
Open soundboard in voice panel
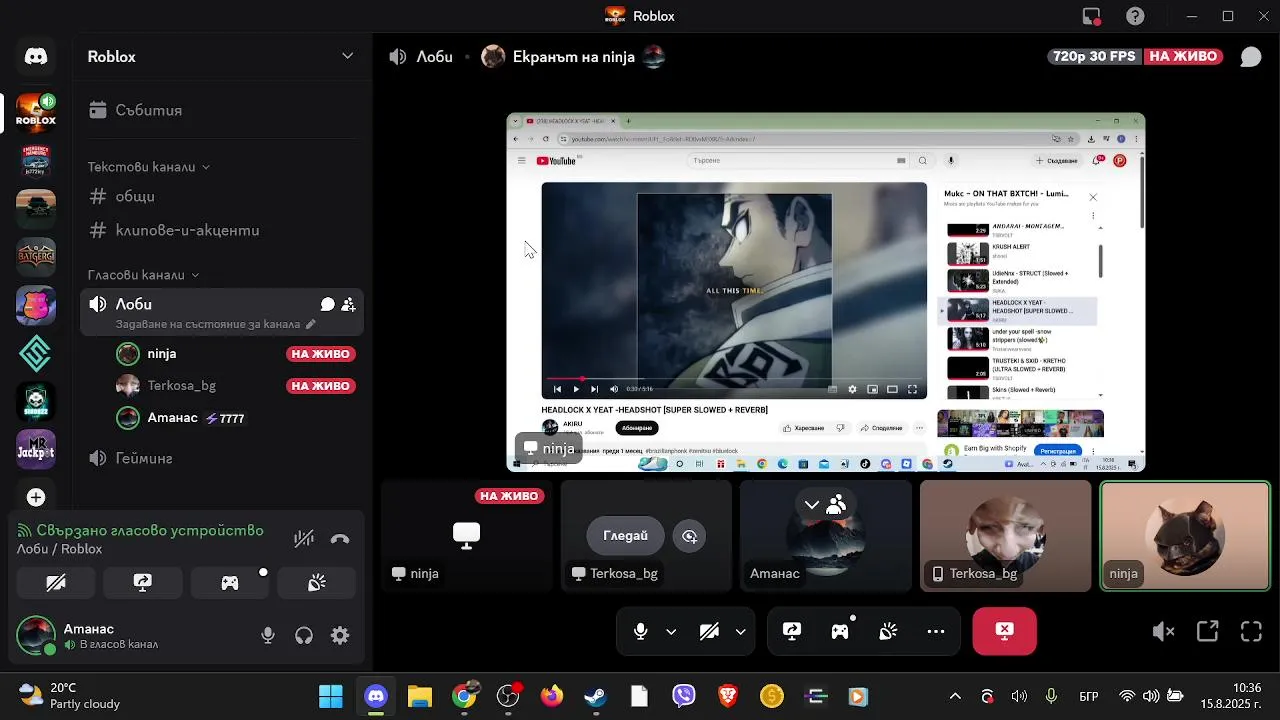point(317,583)
